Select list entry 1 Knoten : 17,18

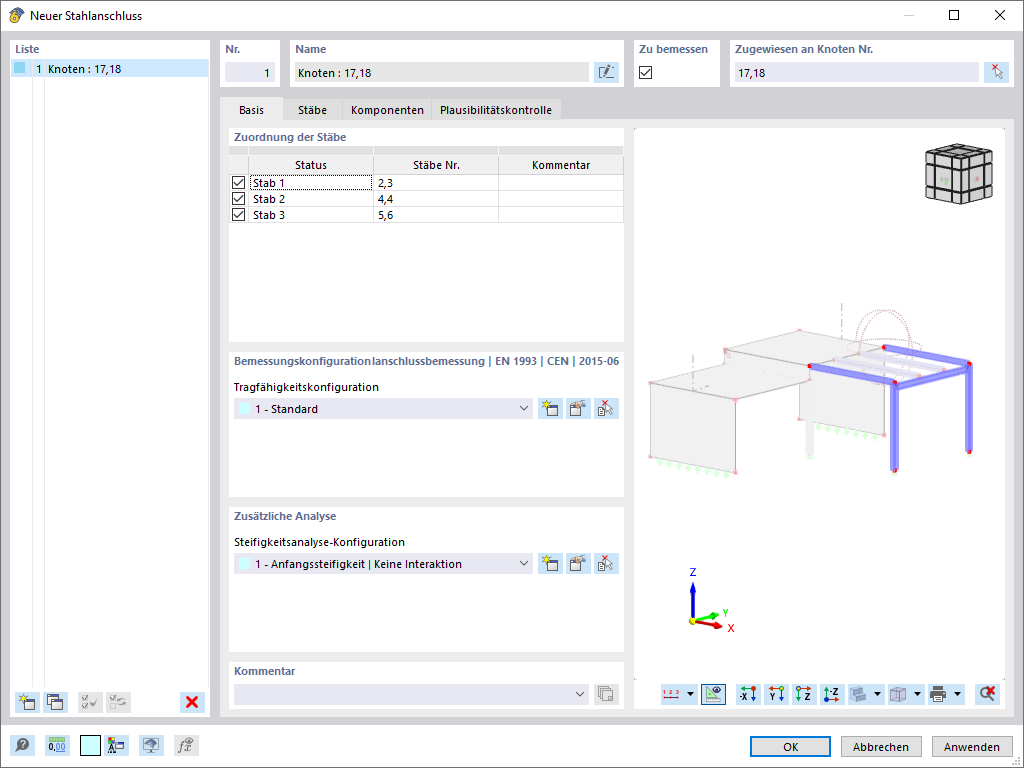click(x=110, y=69)
